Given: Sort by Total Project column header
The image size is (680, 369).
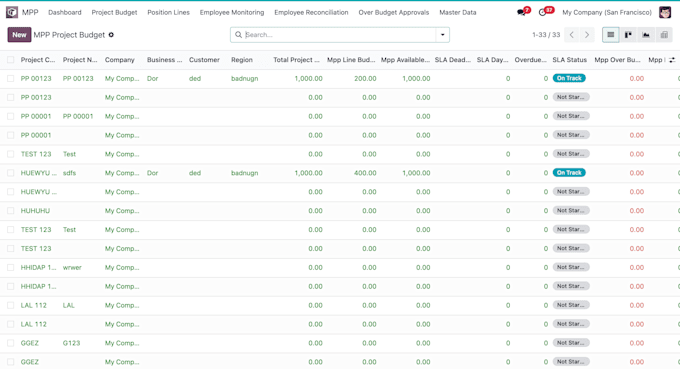Looking at the screenshot, I should pyautogui.click(x=296, y=60).
